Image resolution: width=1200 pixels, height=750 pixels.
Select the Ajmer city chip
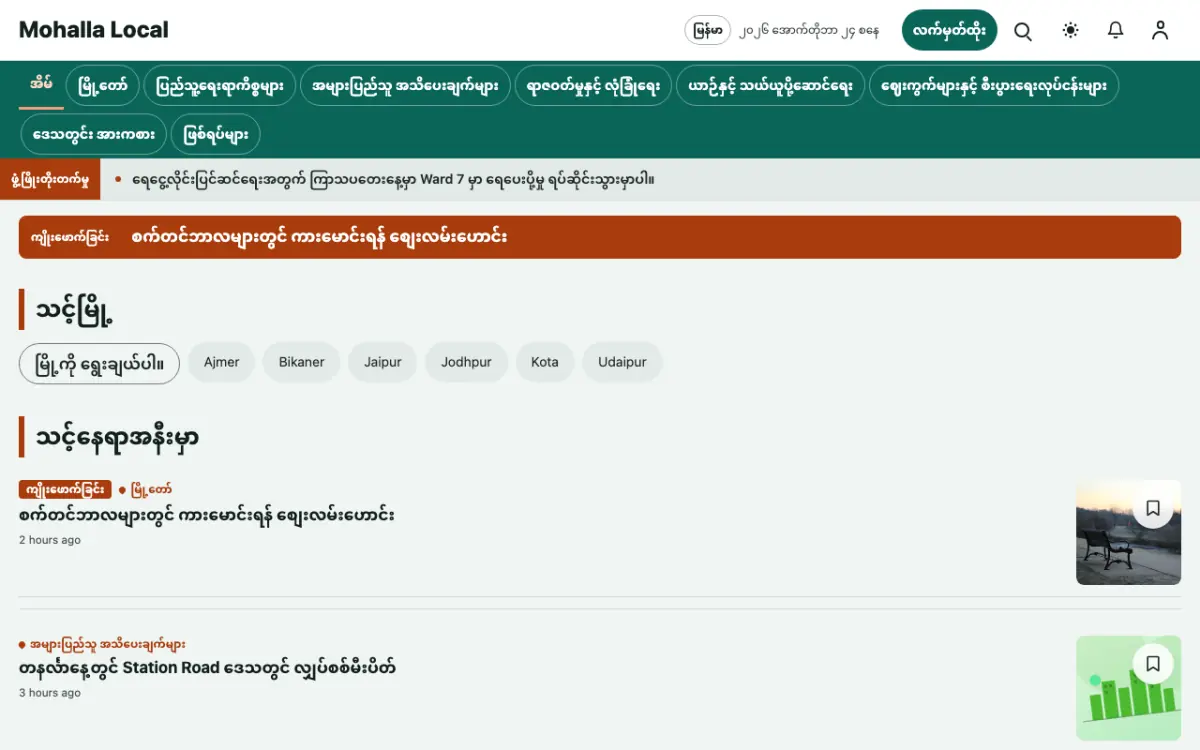point(222,362)
